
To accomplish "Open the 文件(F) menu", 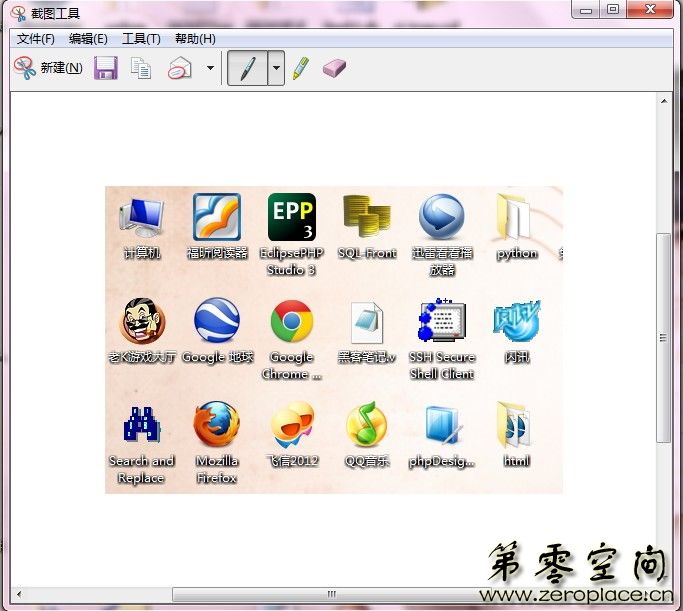I will click(35, 39).
